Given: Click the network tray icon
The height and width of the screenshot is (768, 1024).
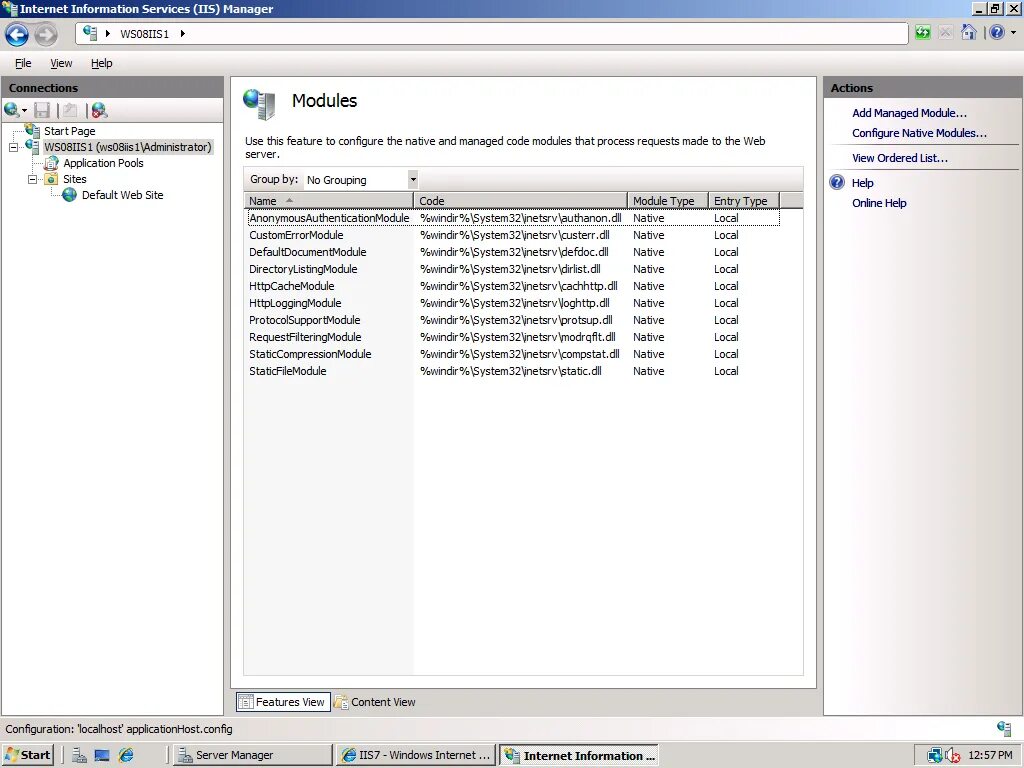Looking at the screenshot, I should 935,755.
